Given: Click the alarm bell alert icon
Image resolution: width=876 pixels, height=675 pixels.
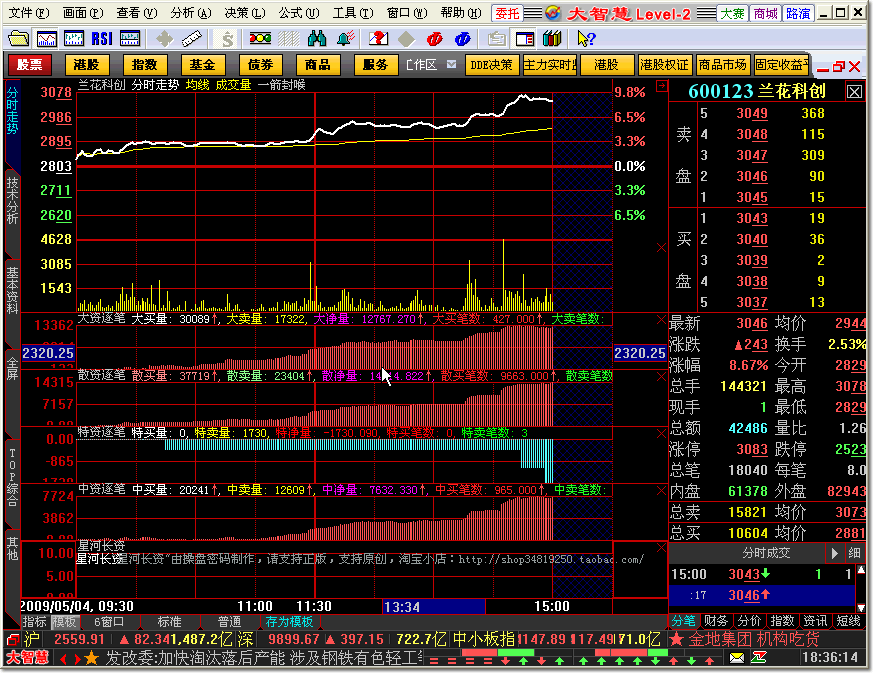Looking at the screenshot, I should tap(346, 39).
